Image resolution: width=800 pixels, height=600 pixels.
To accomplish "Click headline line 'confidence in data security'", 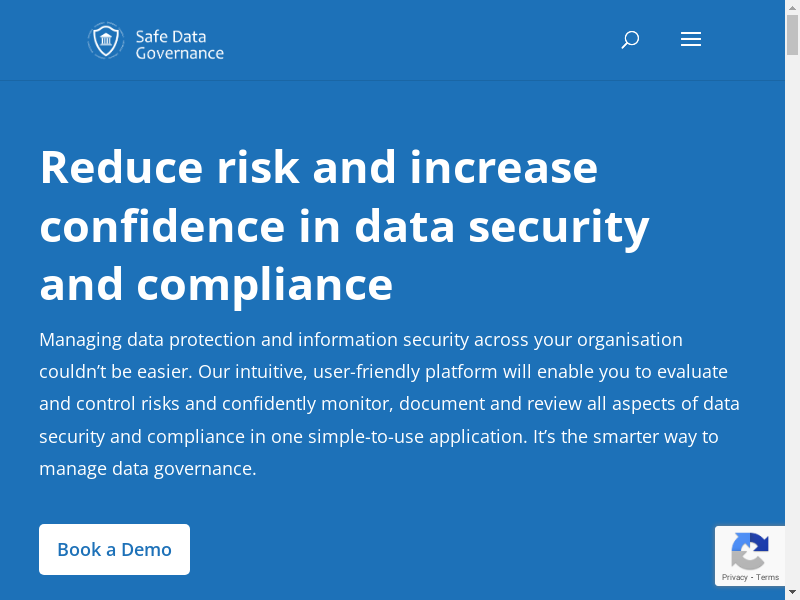I will pos(344,225).
